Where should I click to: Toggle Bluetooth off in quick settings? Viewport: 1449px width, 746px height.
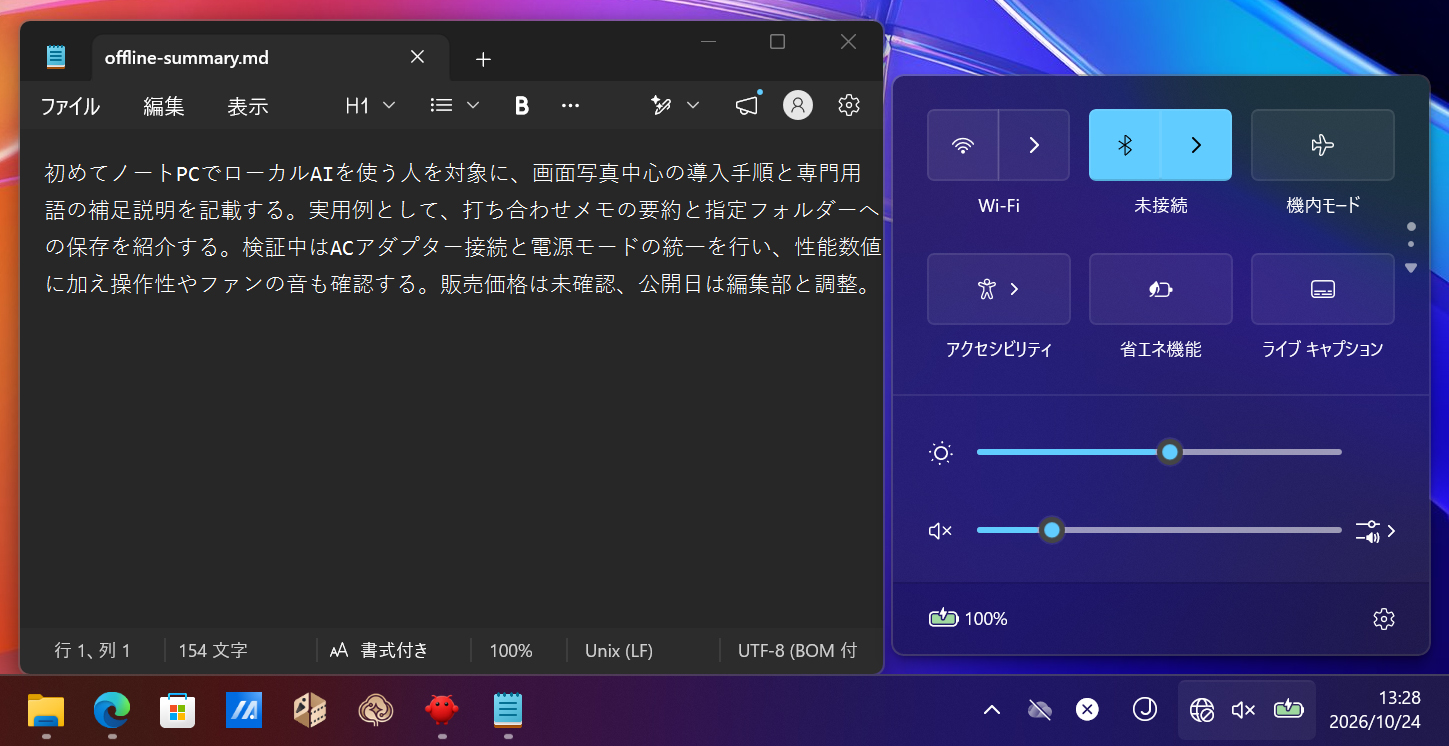[x=1125, y=145]
